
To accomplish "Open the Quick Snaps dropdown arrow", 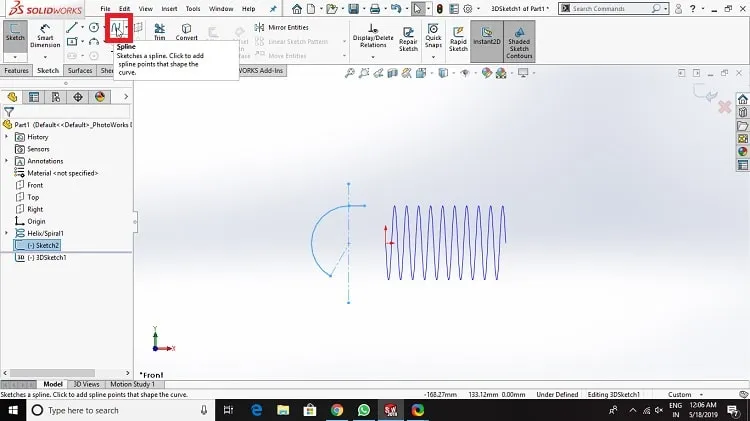I will click(433, 57).
